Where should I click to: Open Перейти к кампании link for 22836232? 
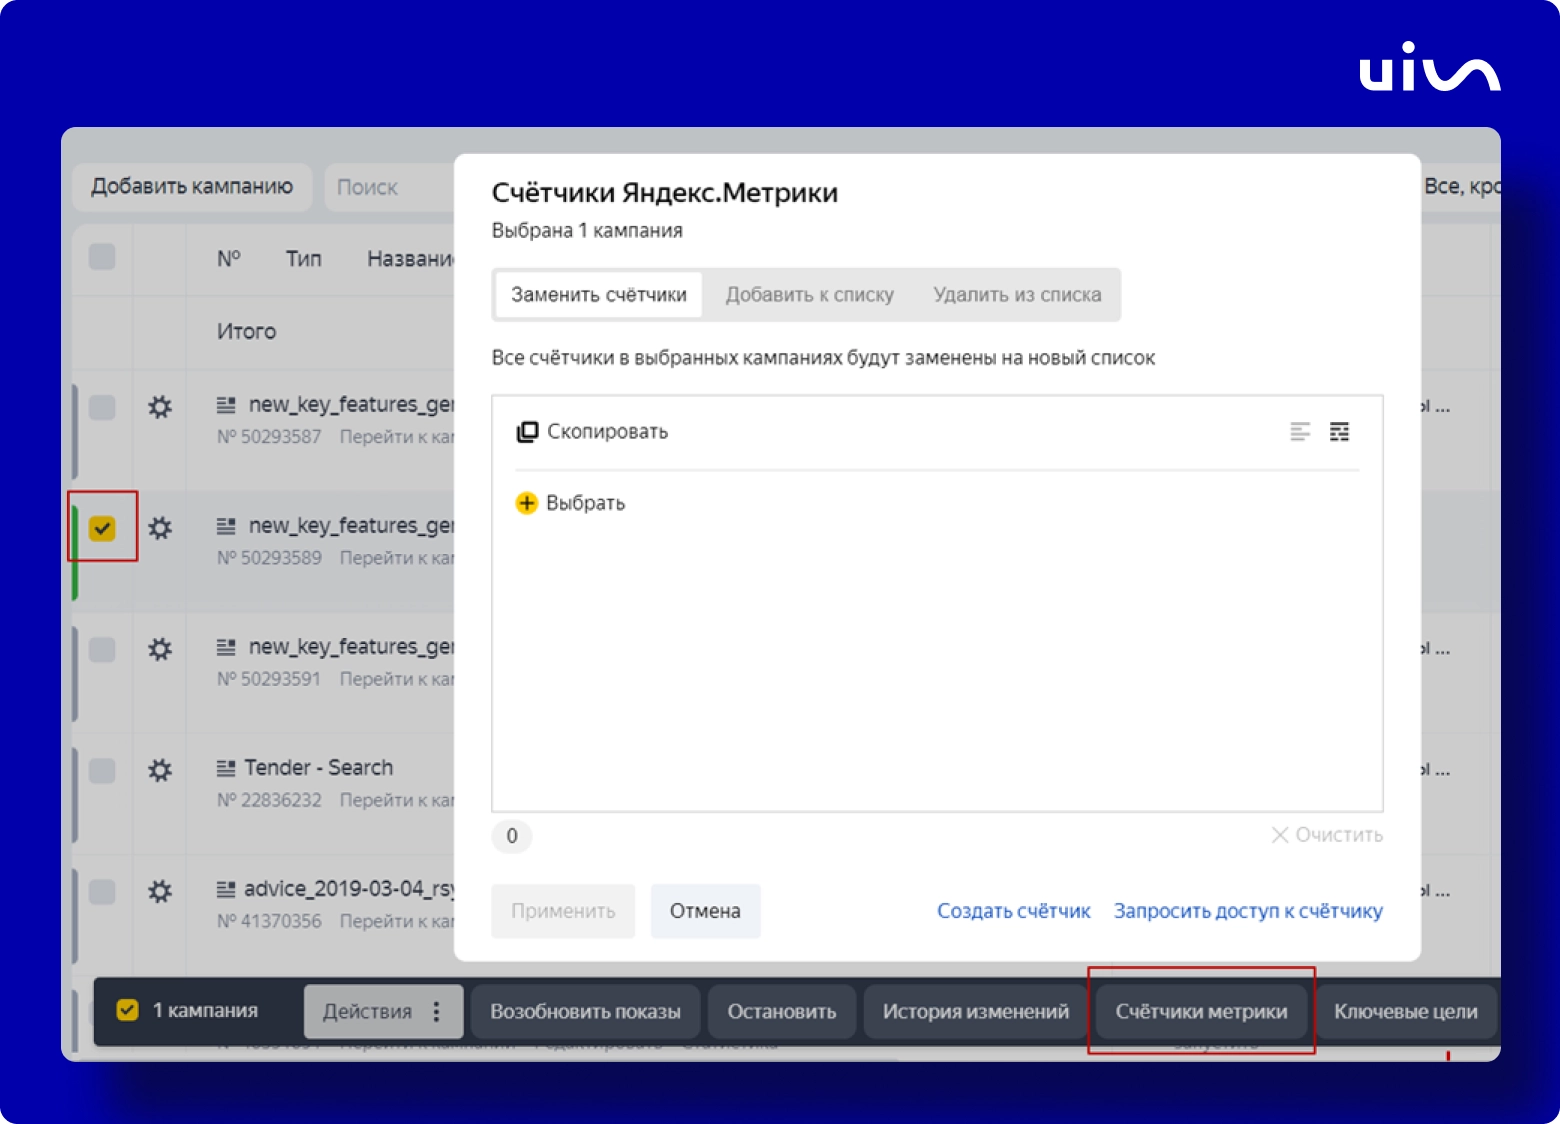[397, 800]
